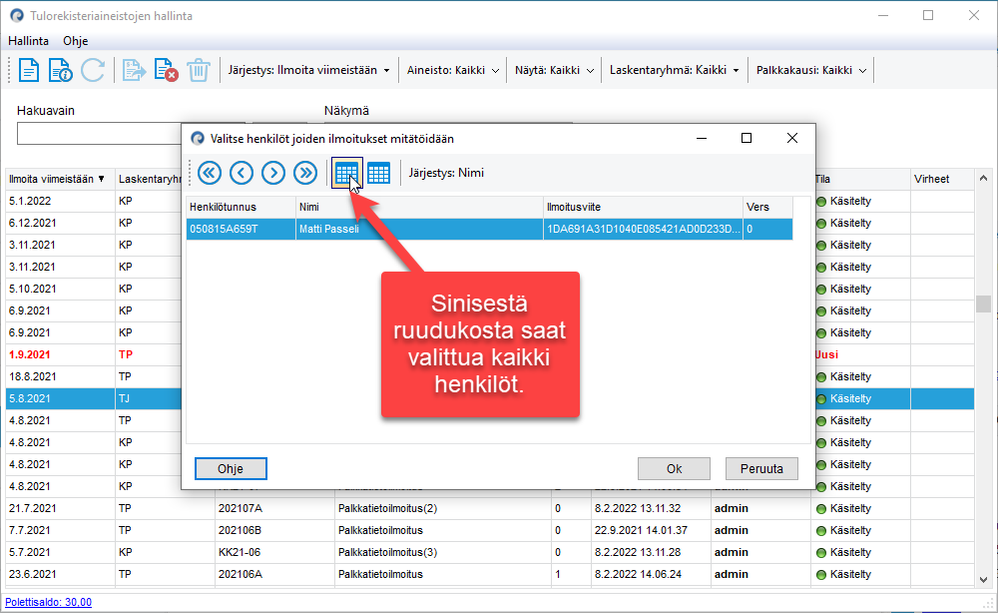Click the highlighted select-all grid icon
This screenshot has width=998, height=613.
(x=346, y=173)
